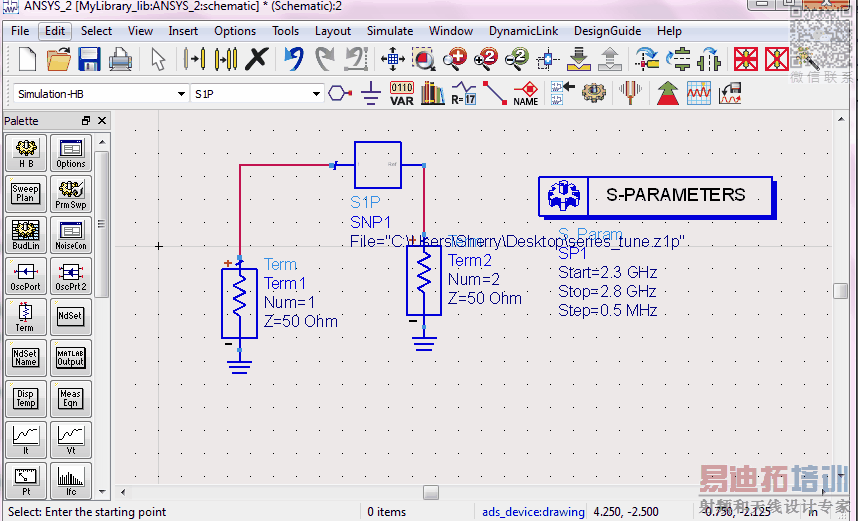The height and width of the screenshot is (521, 858).
Task: Open component library books icon
Action: pyautogui.click(x=432, y=94)
